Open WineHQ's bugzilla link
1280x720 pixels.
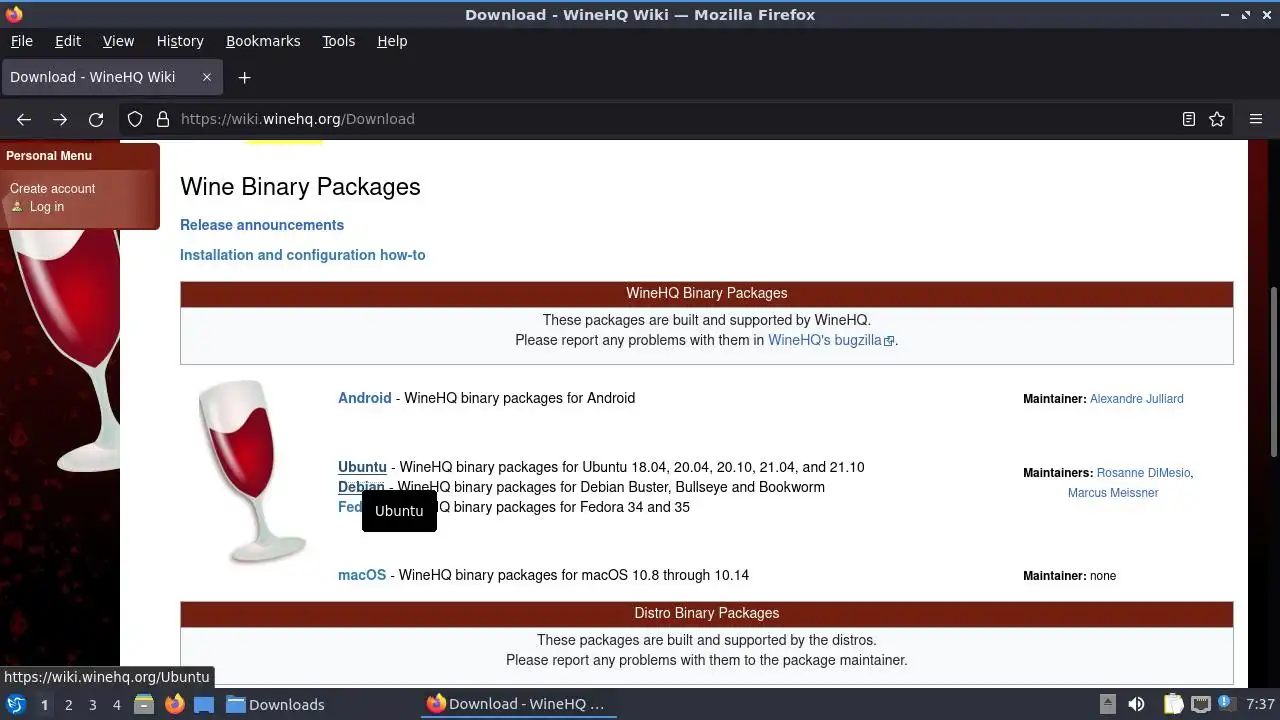(830, 340)
